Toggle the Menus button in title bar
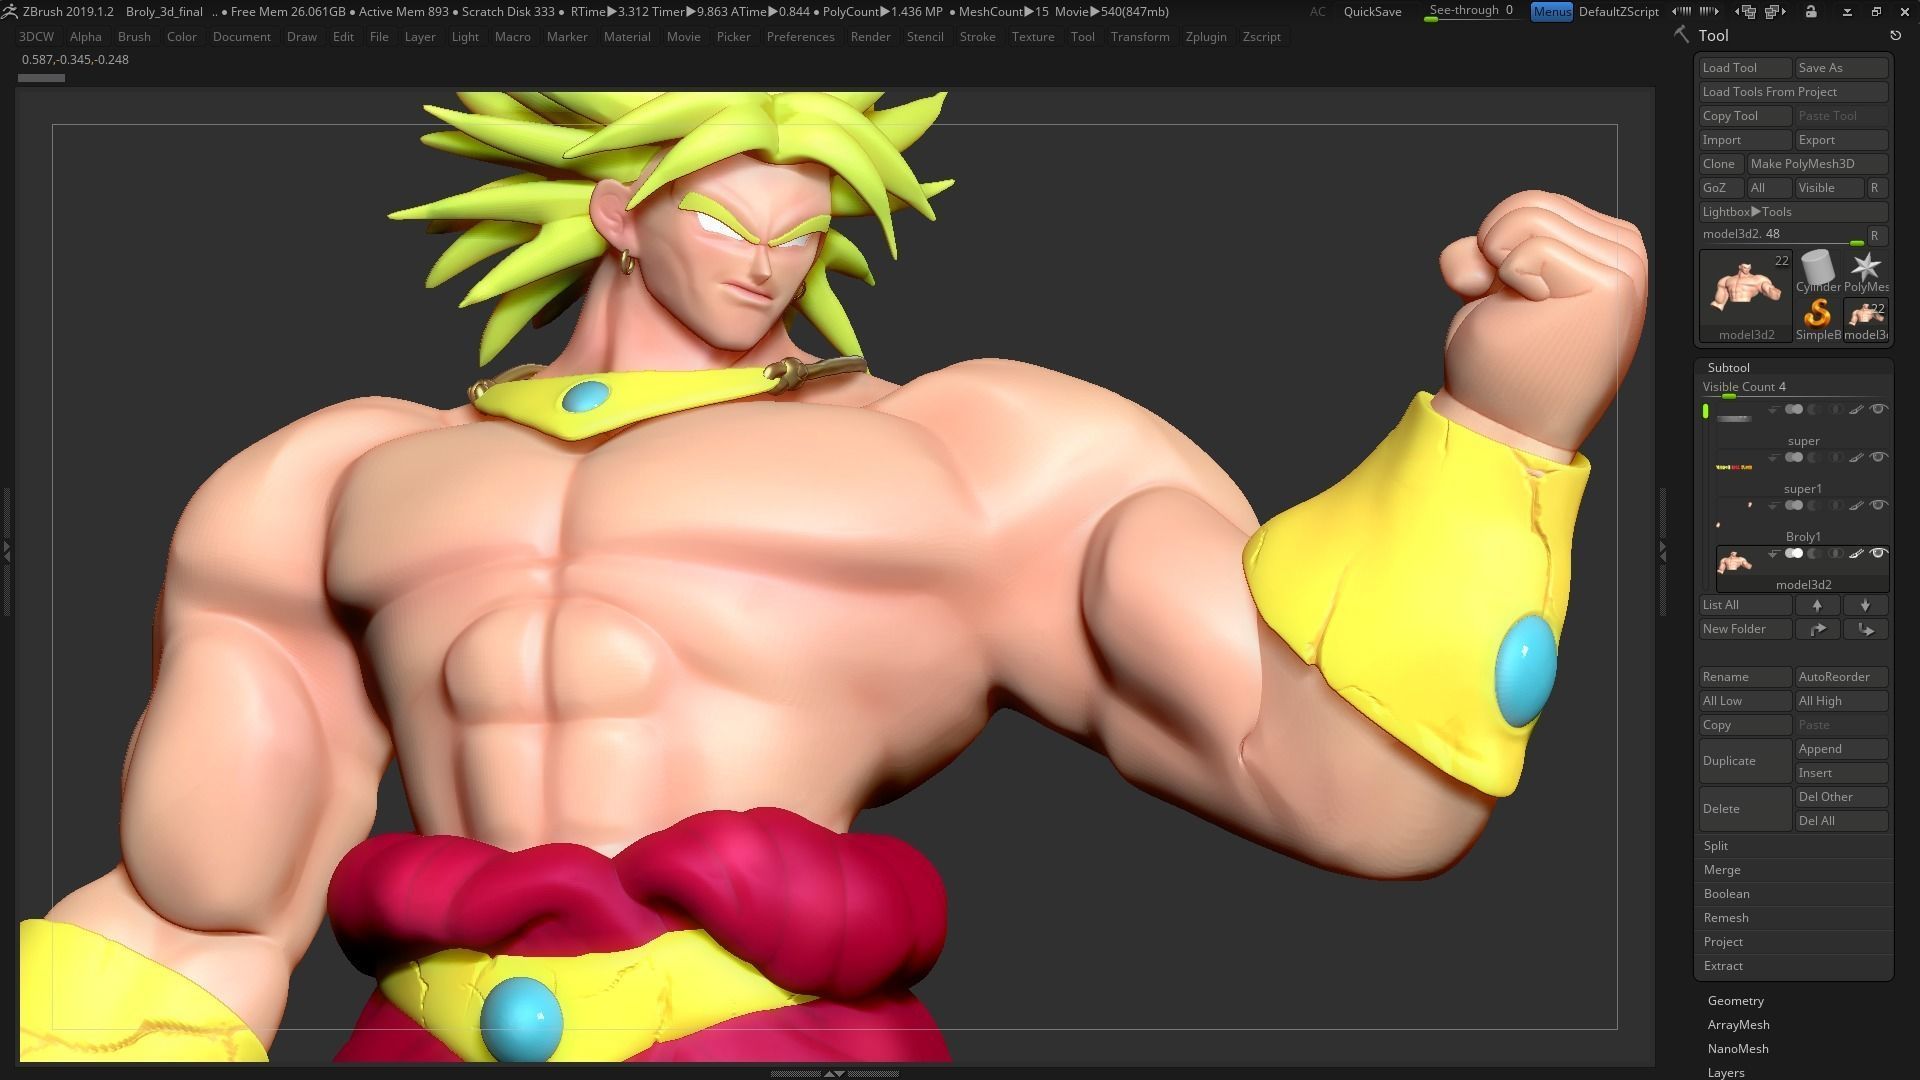This screenshot has height=1080, width=1920. pyautogui.click(x=1551, y=11)
